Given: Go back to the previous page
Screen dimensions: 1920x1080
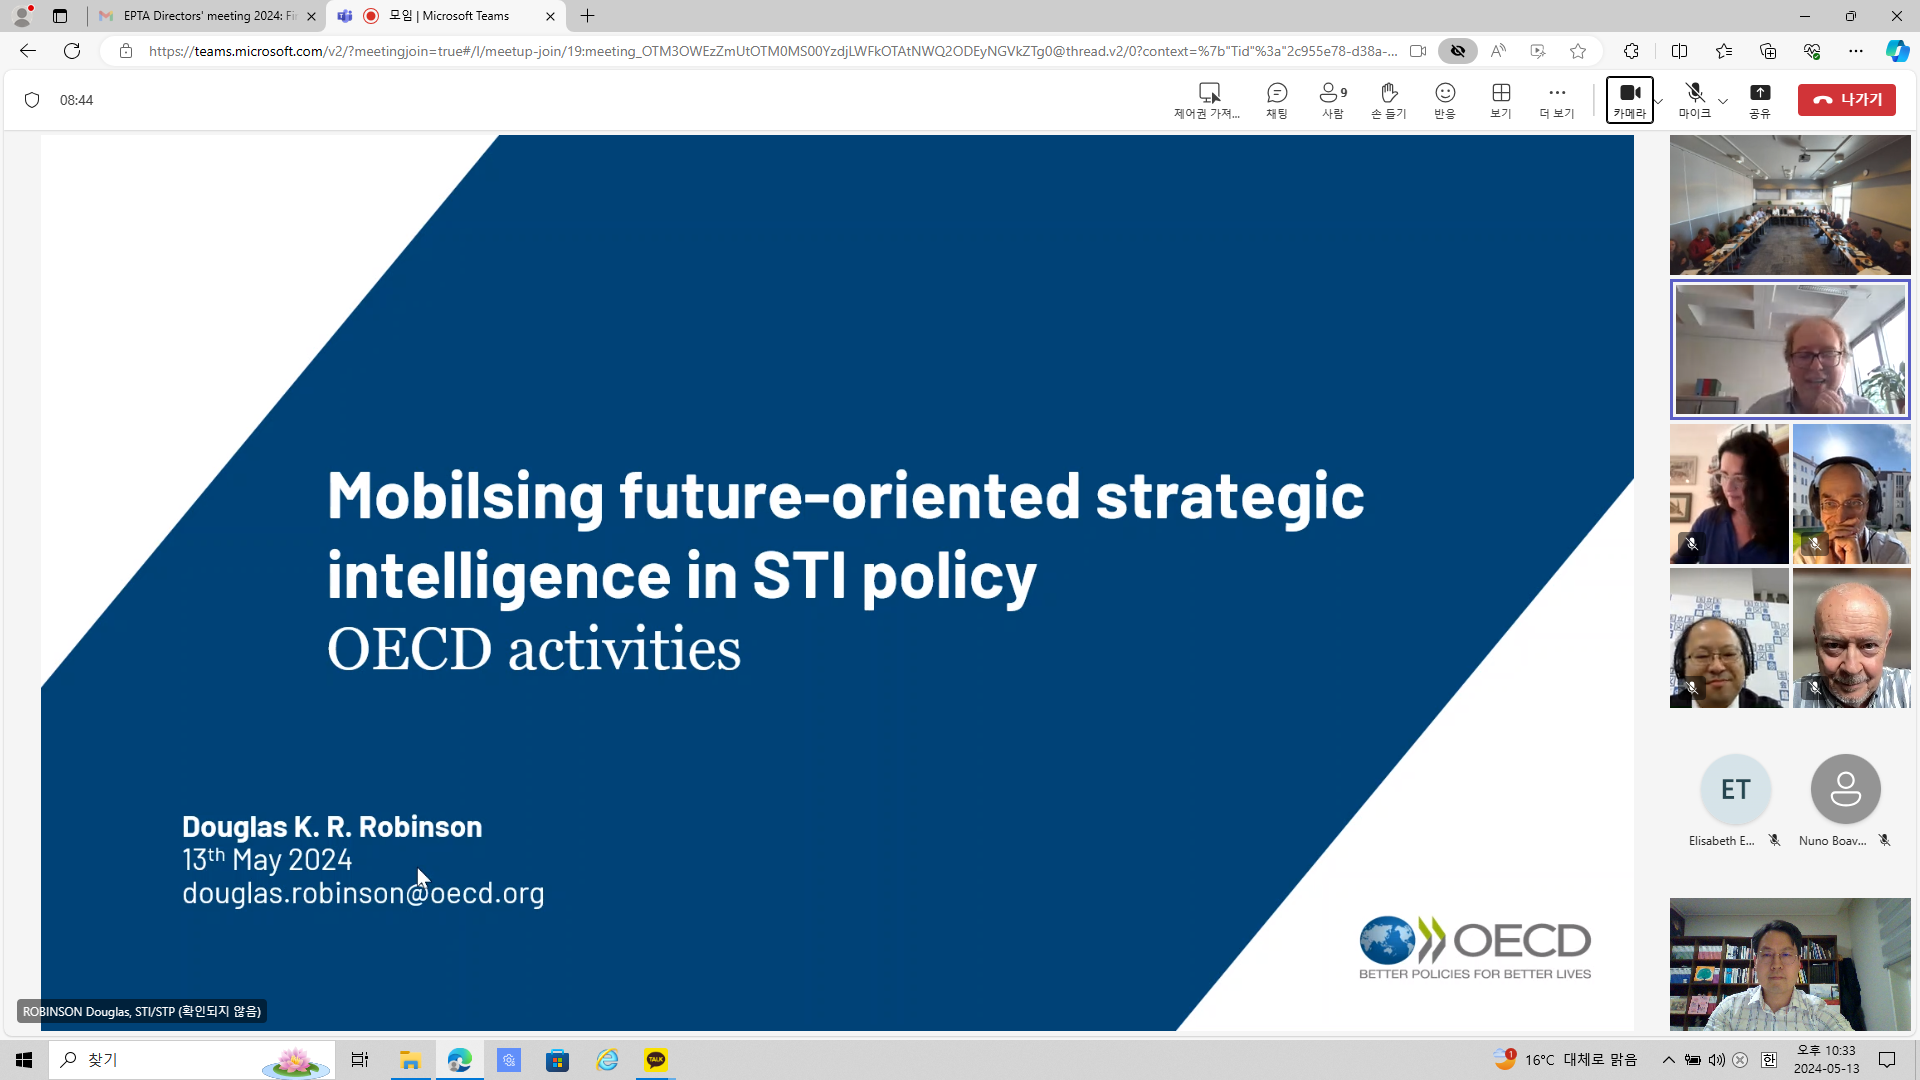Looking at the screenshot, I should [x=28, y=51].
